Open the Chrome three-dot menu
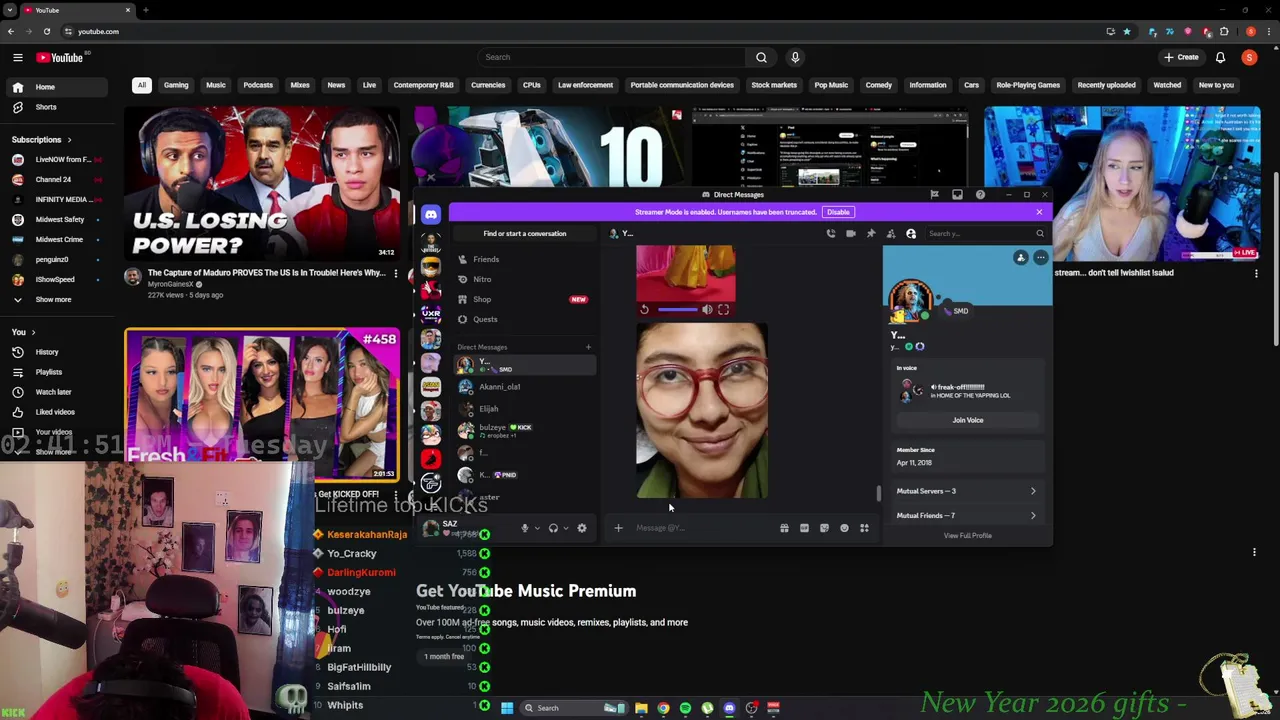Image resolution: width=1280 pixels, height=720 pixels. 1268,31
